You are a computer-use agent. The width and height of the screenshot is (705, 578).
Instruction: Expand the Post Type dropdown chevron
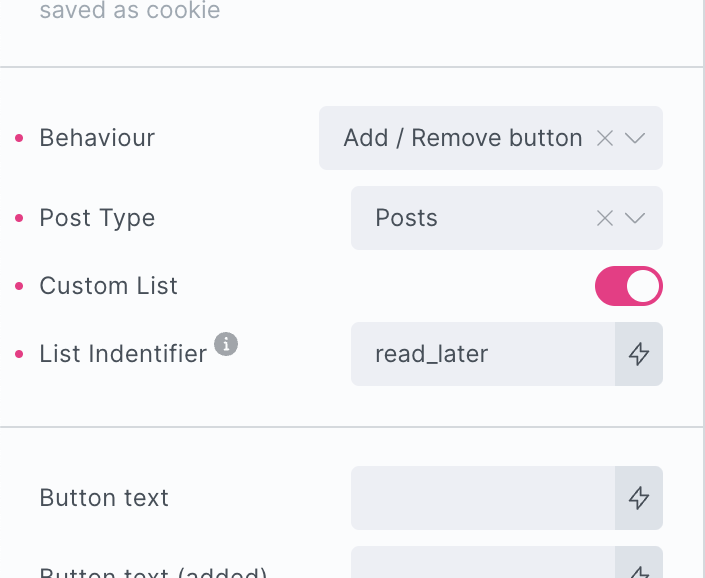click(x=635, y=218)
